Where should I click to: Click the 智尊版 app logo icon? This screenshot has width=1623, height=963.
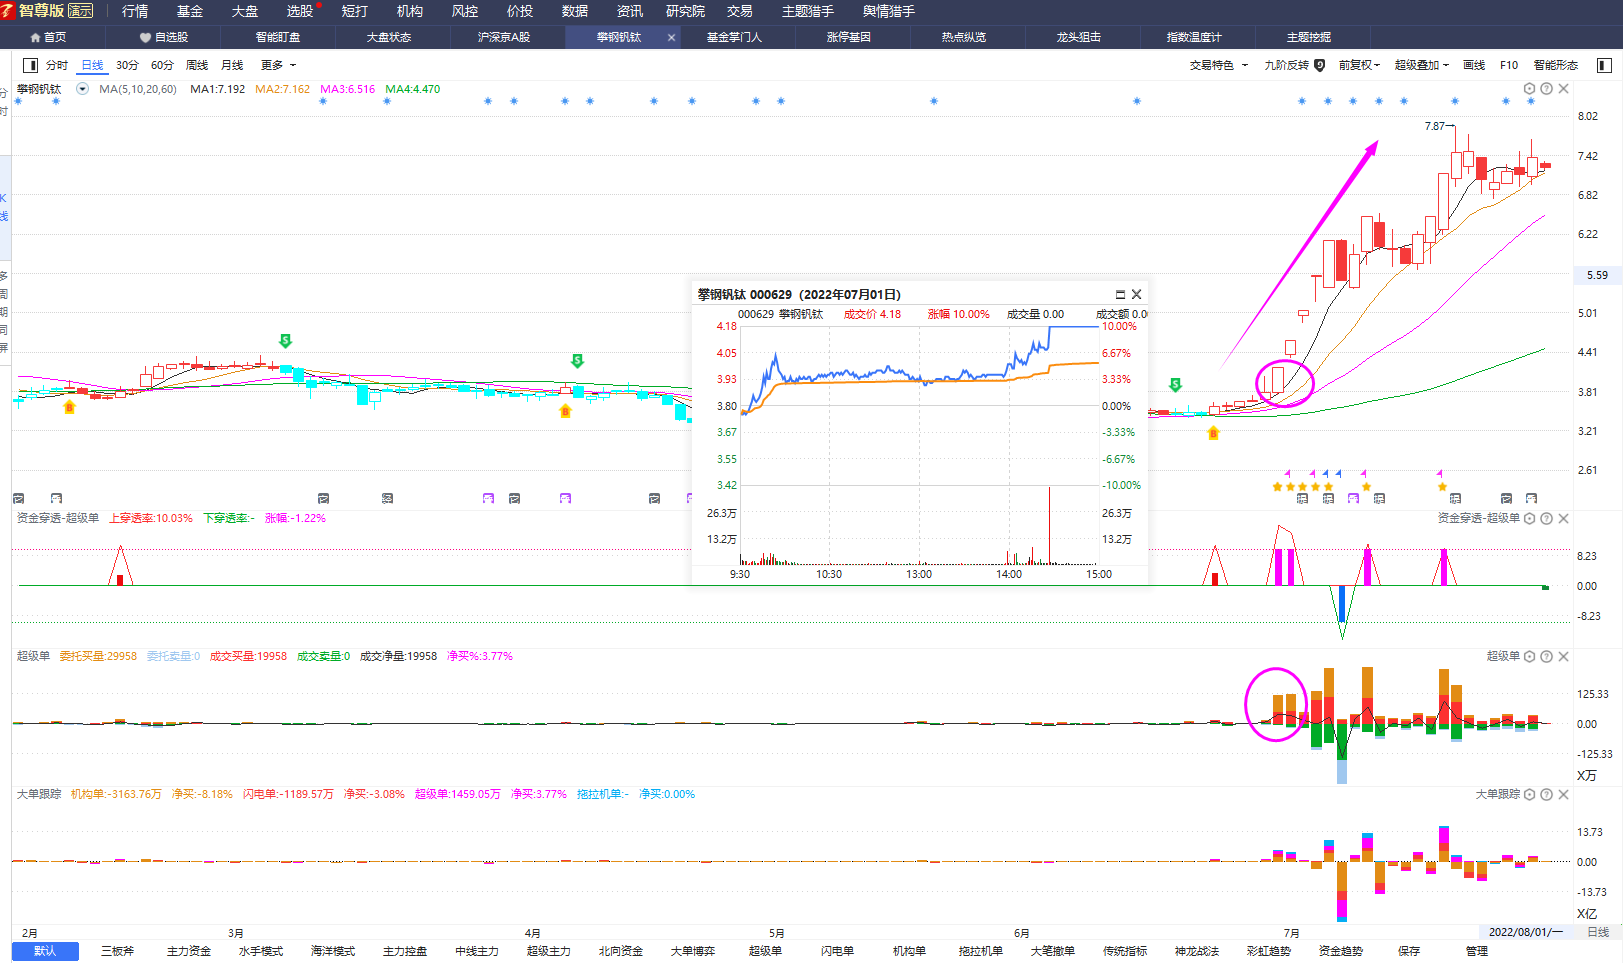(x=8, y=11)
